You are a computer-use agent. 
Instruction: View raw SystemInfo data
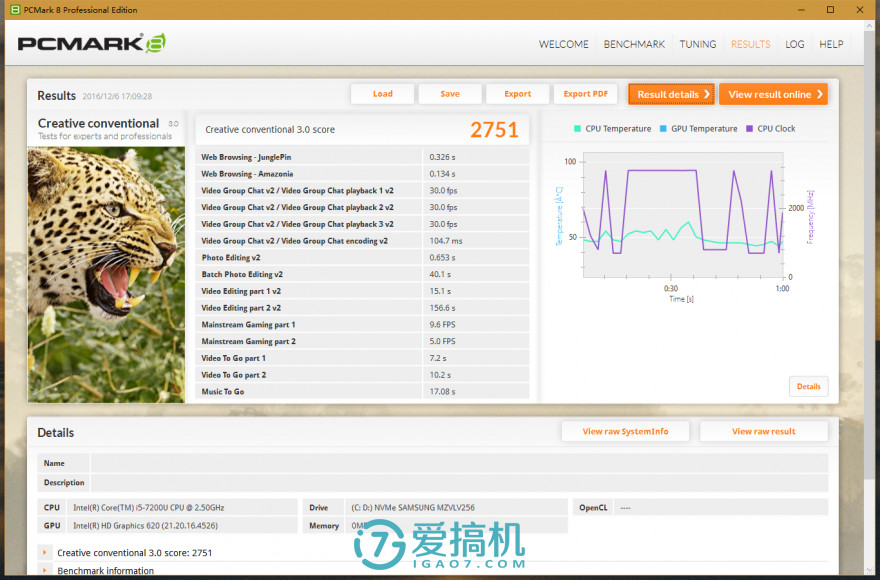click(x=625, y=431)
